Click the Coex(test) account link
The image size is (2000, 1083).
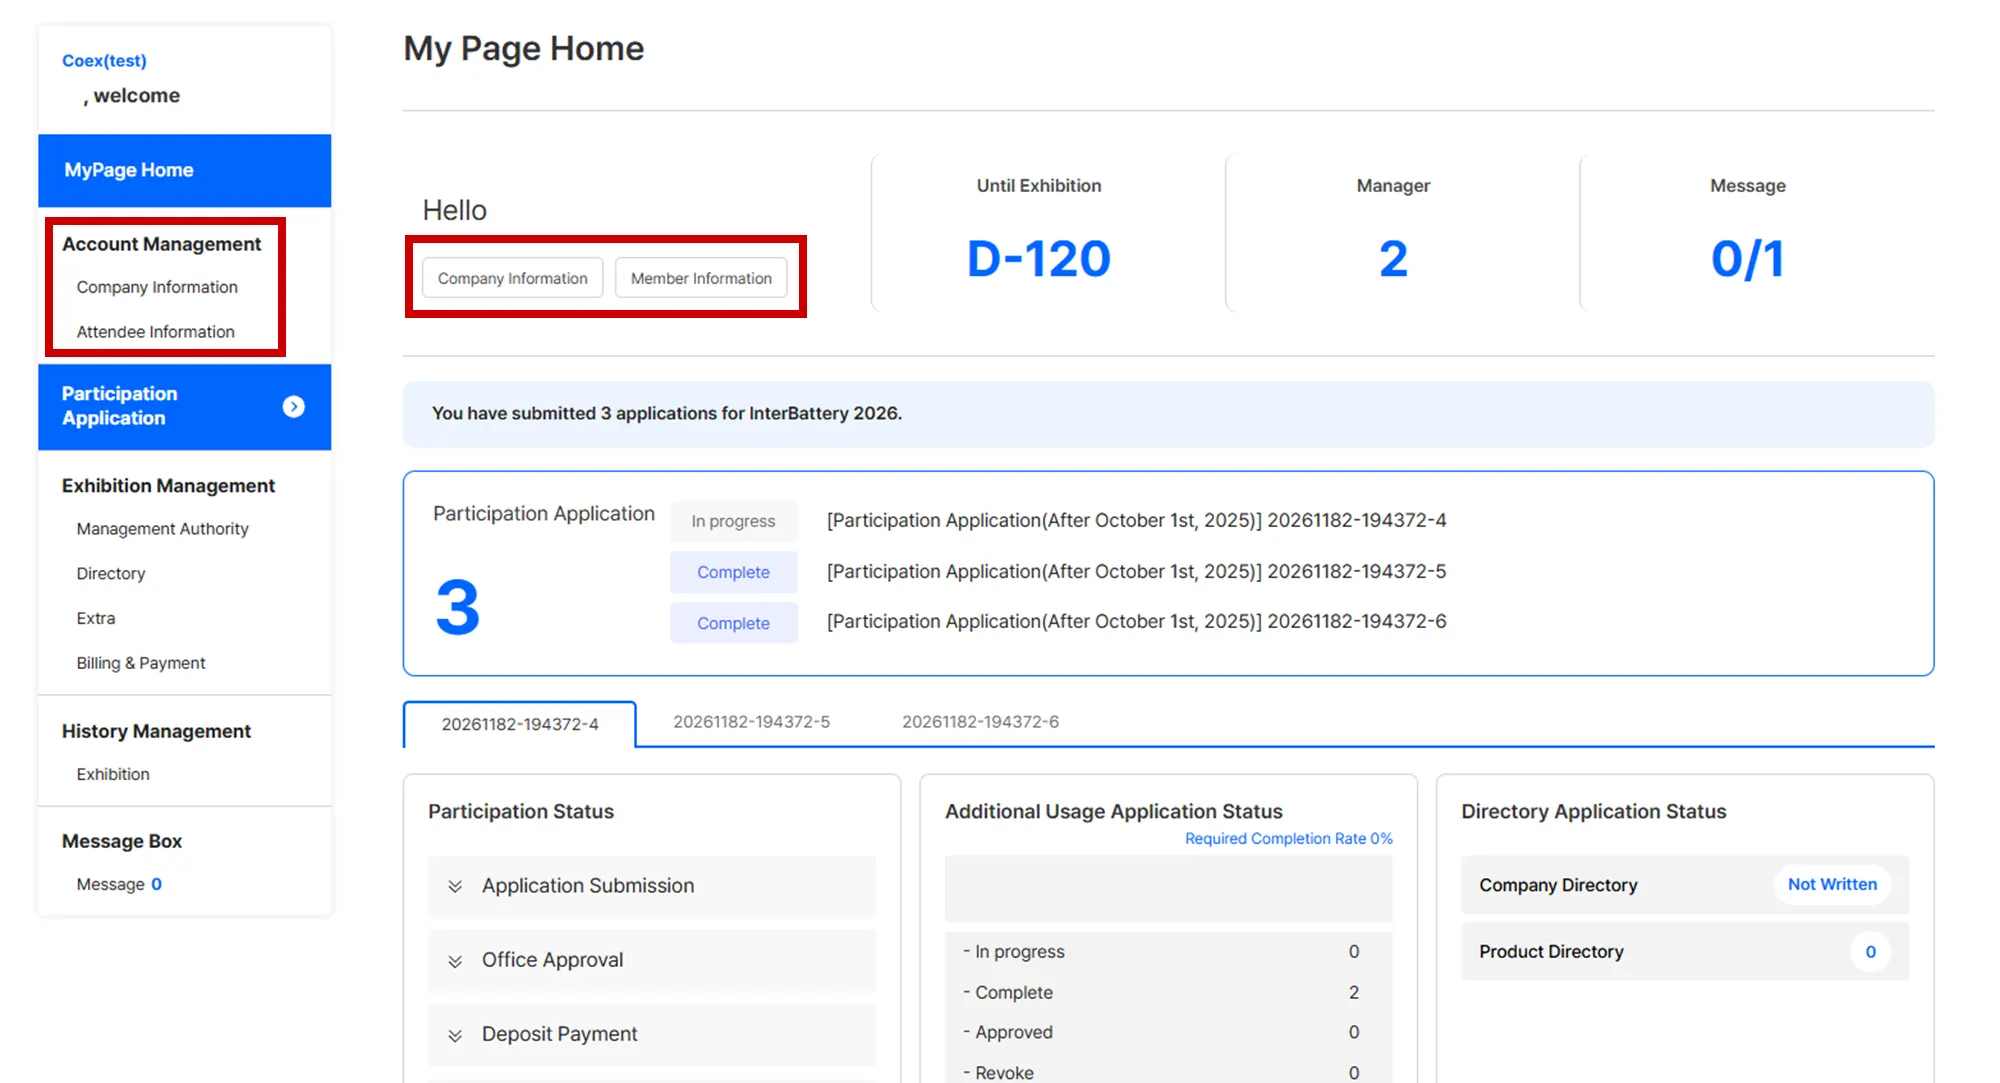pyautogui.click(x=104, y=61)
